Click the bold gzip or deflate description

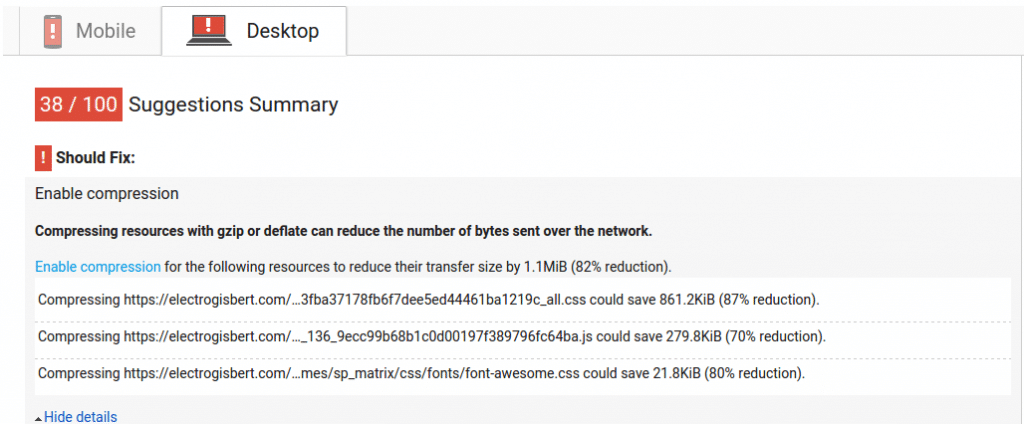tap(343, 231)
